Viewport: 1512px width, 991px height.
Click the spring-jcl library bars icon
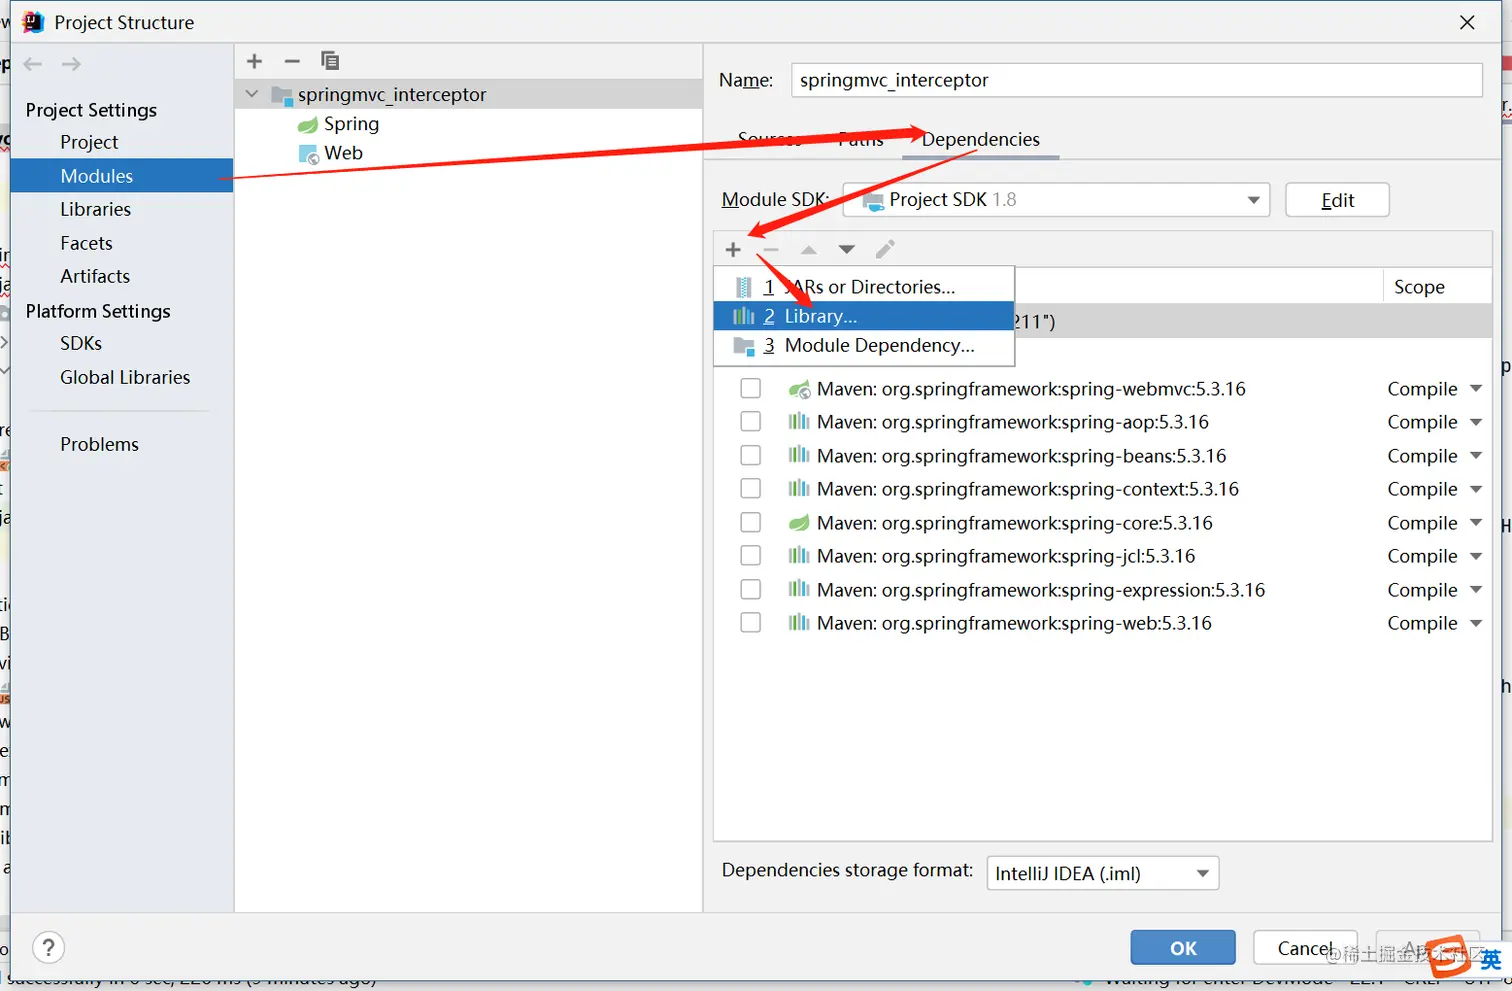[799, 556]
